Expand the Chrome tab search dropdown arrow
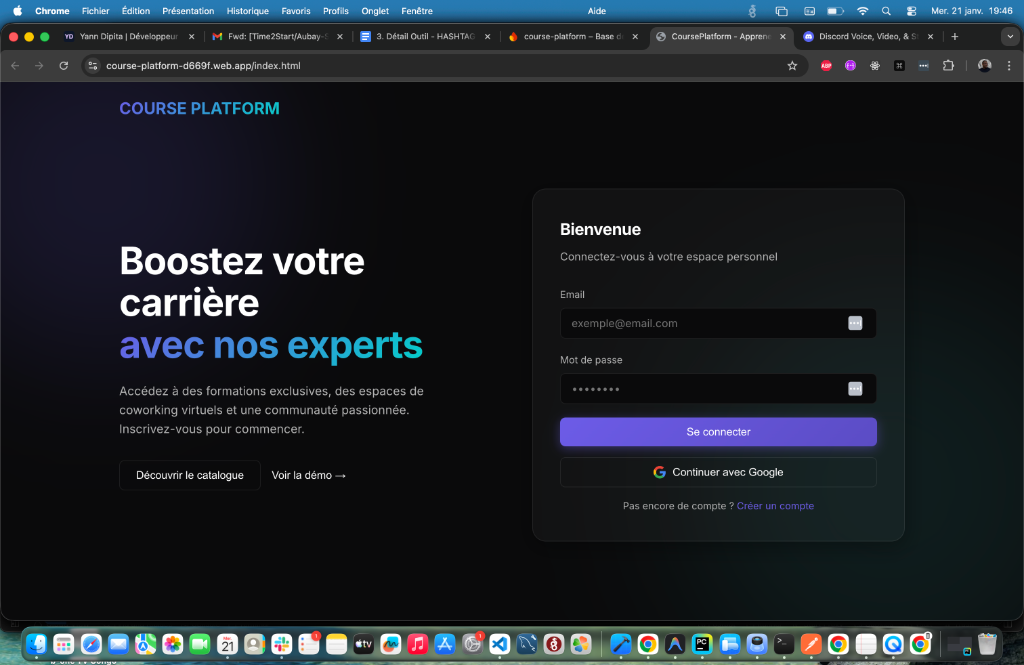Image resolution: width=1024 pixels, height=665 pixels. [x=1008, y=36]
